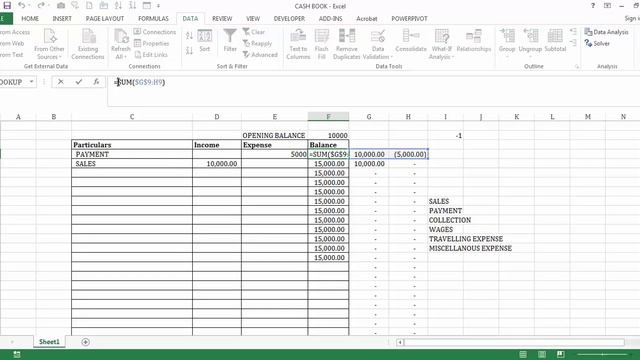The width and height of the screenshot is (640, 360).
Task: Open Data Validation
Action: coord(378,44)
